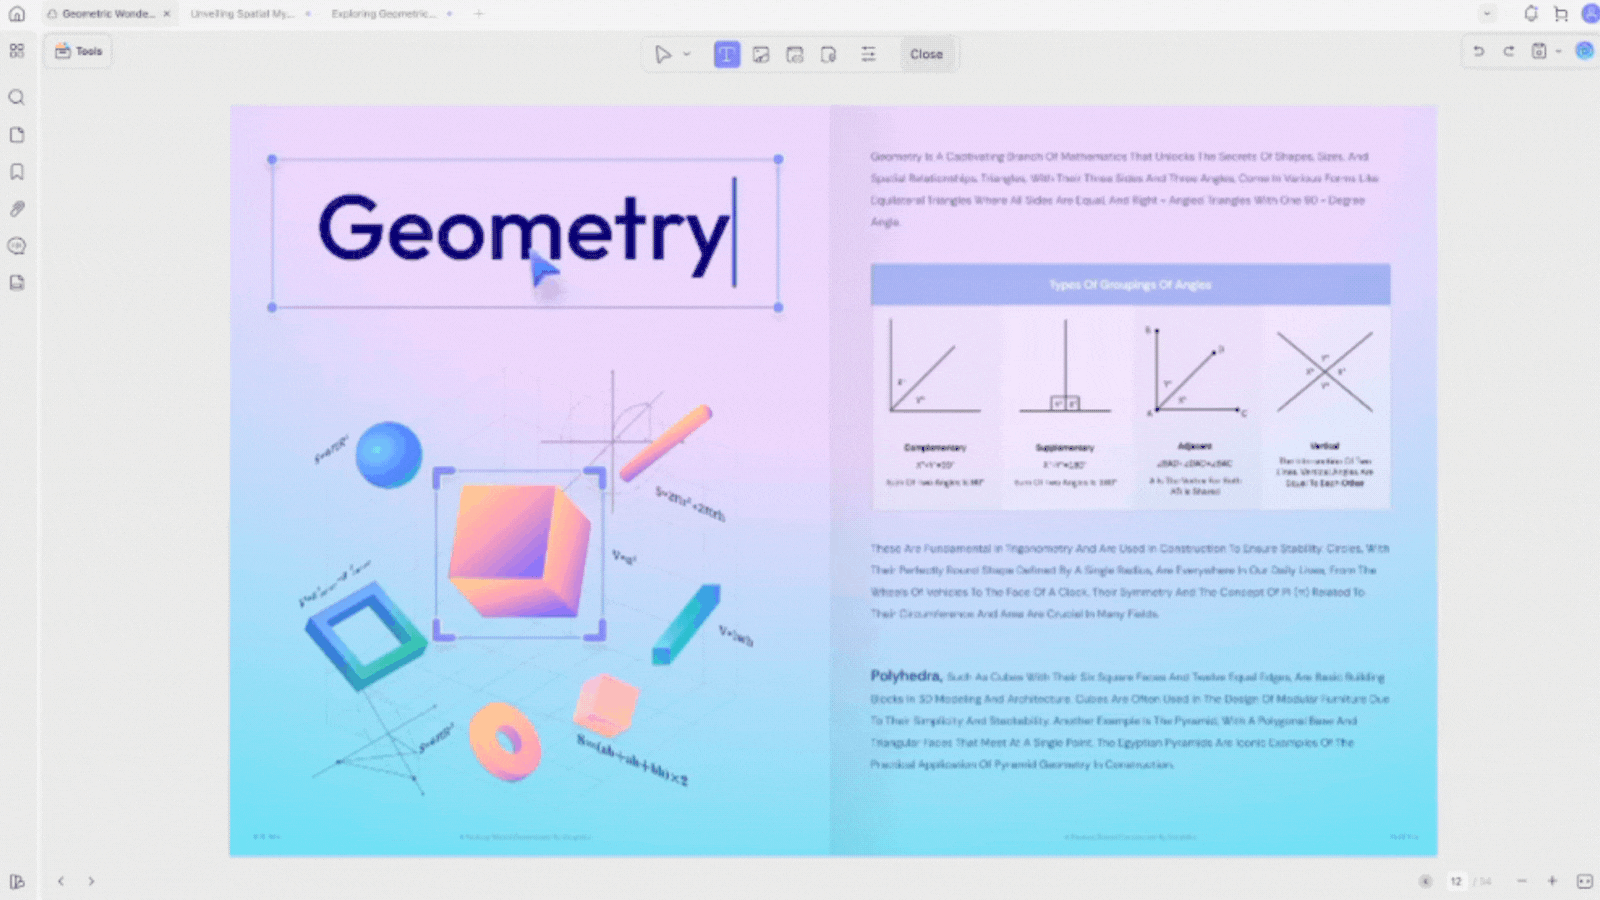Open the pointer tool dropdown arrow
The image size is (1600, 900).
(x=687, y=54)
